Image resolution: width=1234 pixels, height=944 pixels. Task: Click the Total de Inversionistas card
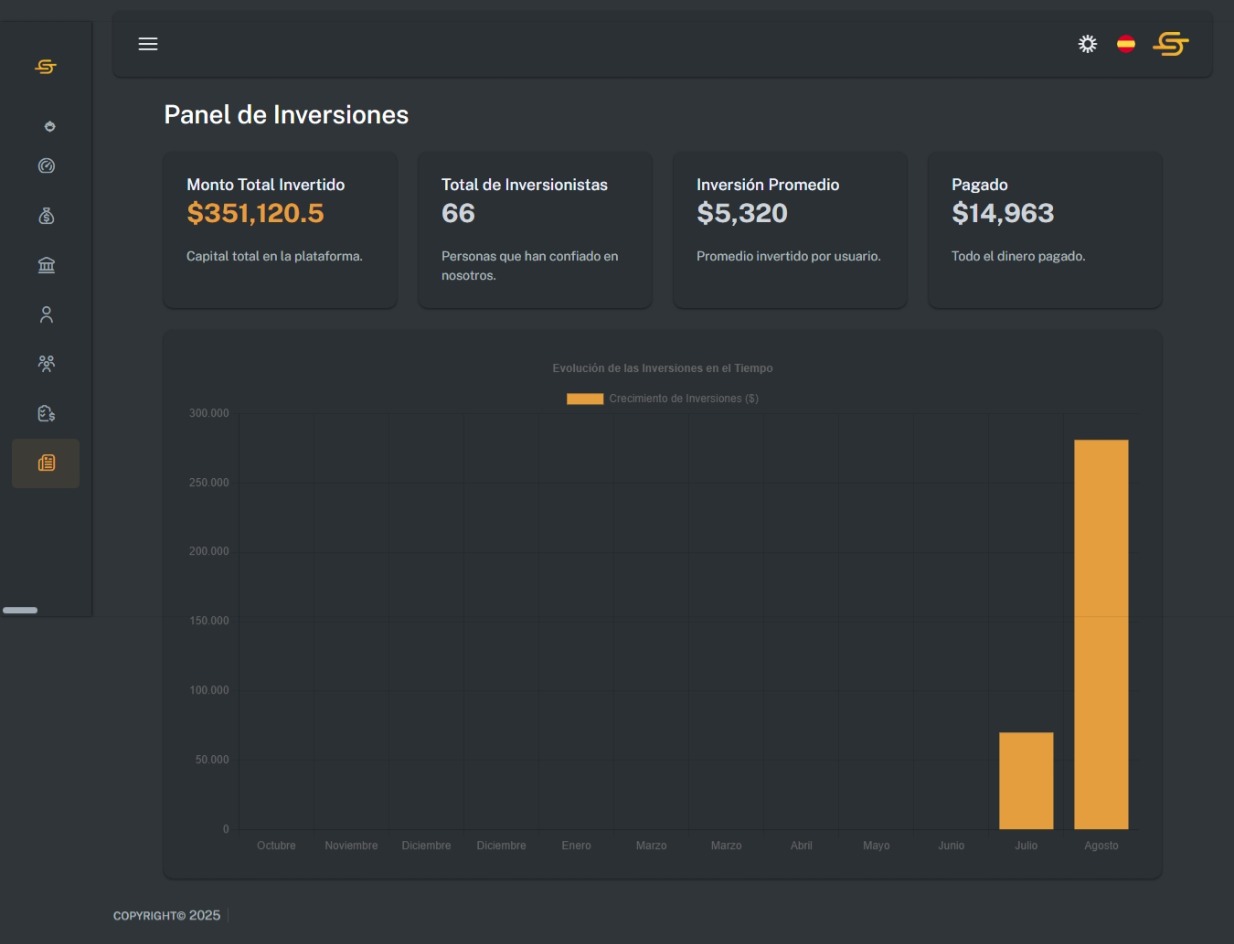click(535, 230)
